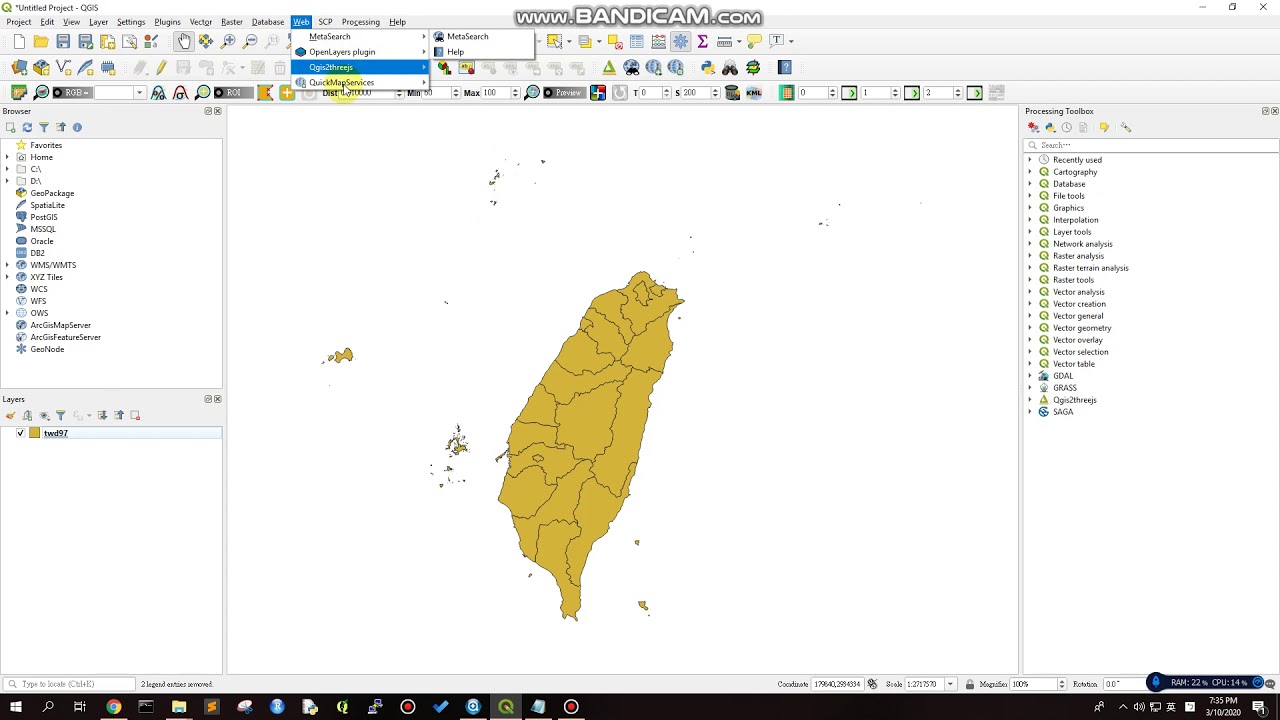Toggle the Preview radio button
Viewport: 1280px width, 720px height.
(x=563, y=93)
